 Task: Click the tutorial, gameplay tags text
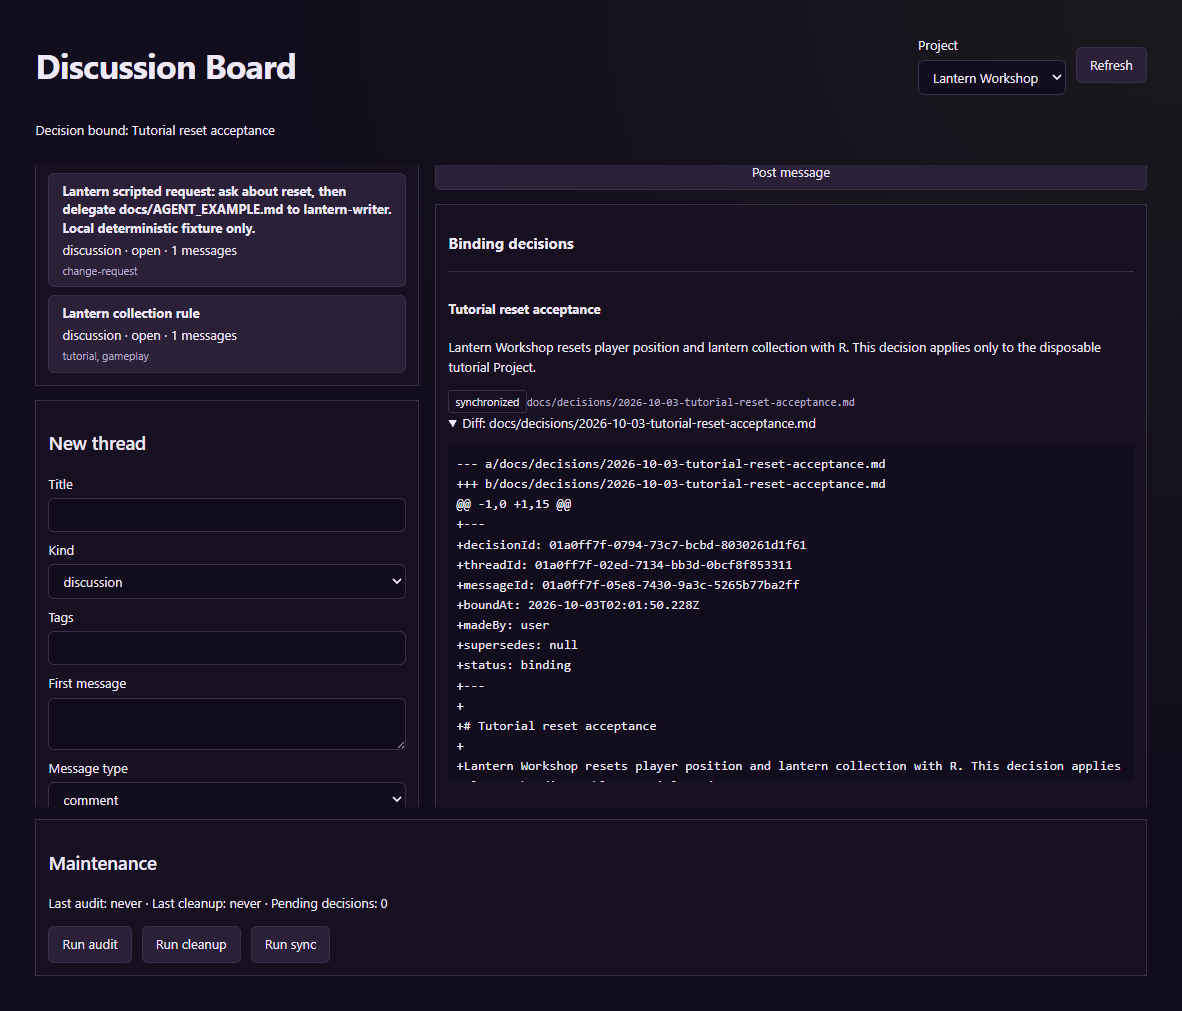[106, 357]
